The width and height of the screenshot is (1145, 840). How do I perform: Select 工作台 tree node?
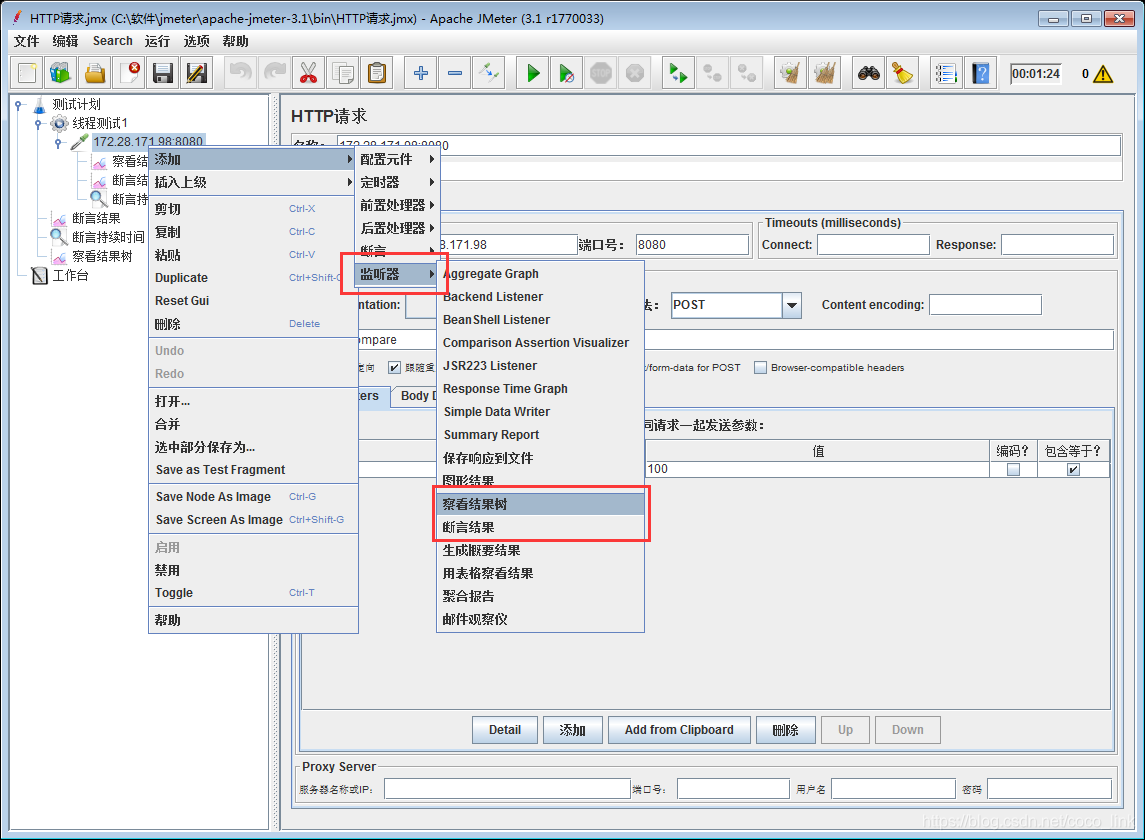[x=70, y=275]
